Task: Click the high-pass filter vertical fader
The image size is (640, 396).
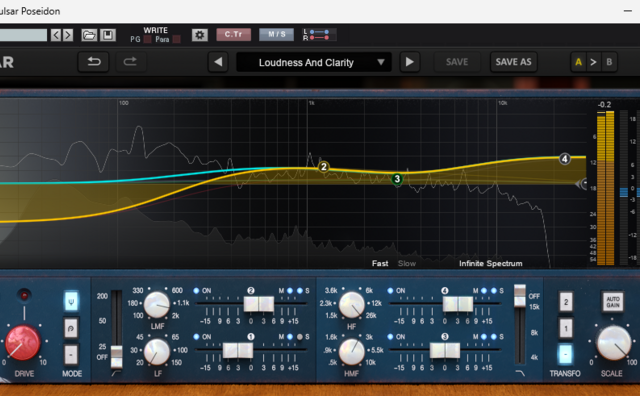Action: tap(116, 356)
